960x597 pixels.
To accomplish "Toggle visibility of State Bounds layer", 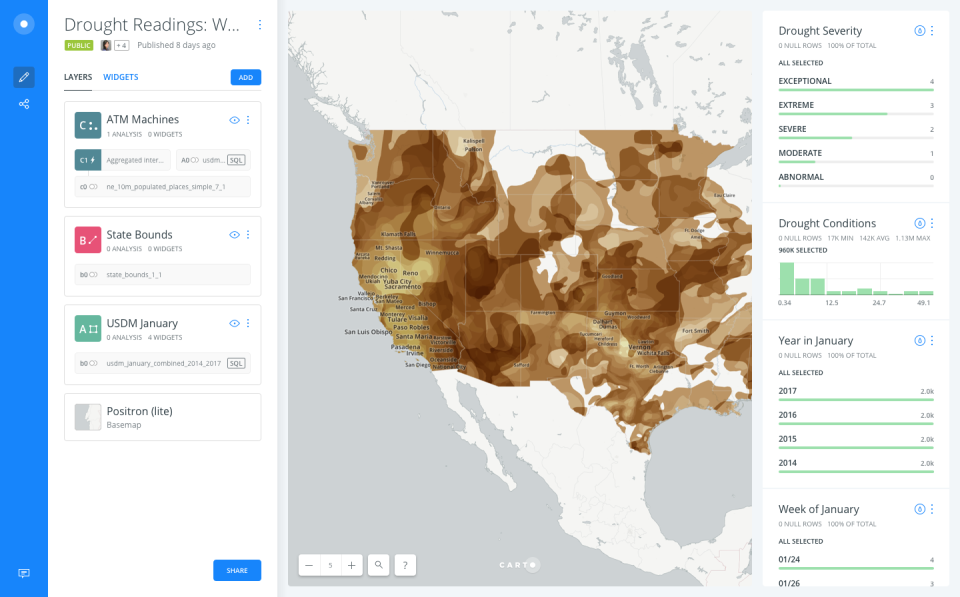I will [x=234, y=235].
